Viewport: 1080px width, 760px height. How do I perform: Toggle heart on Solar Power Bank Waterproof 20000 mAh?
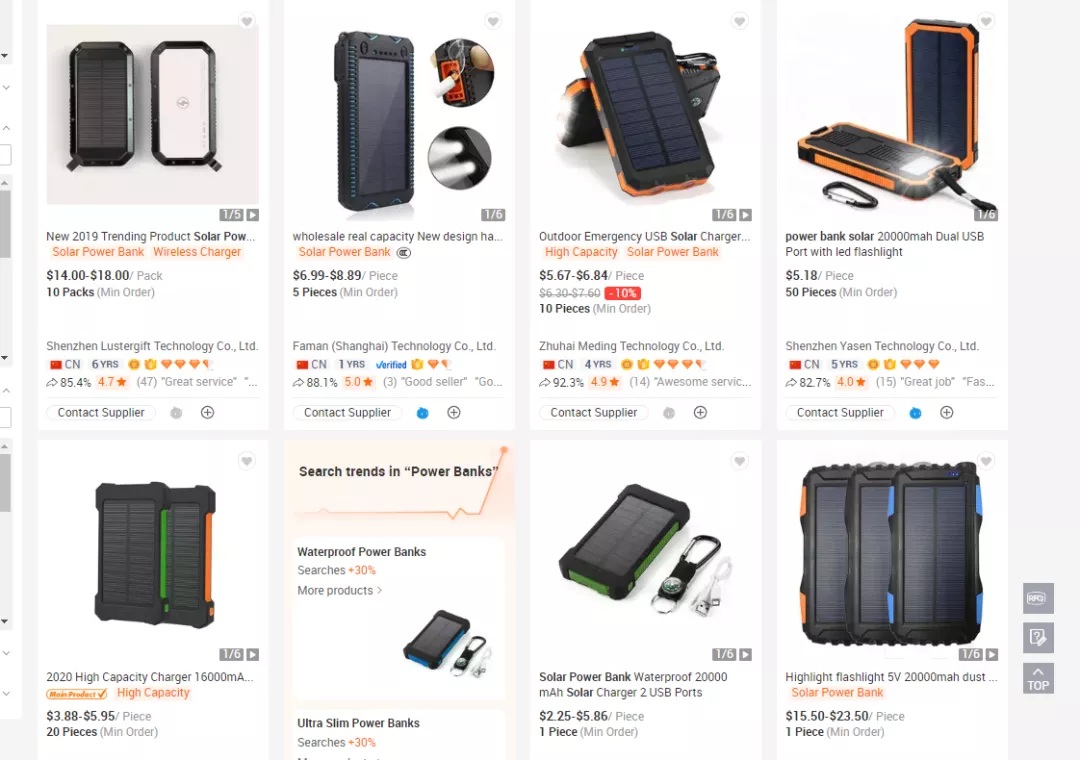coord(739,461)
